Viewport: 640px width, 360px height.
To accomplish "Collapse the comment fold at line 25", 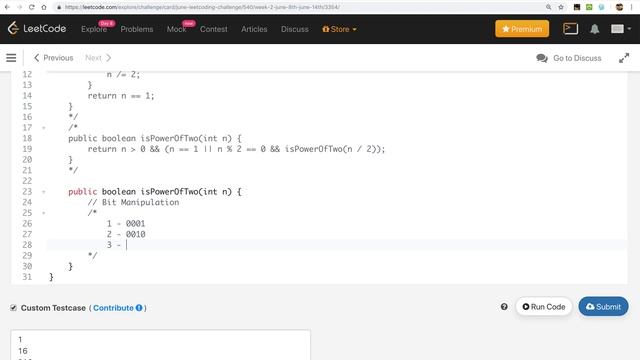I will tap(44, 213).
